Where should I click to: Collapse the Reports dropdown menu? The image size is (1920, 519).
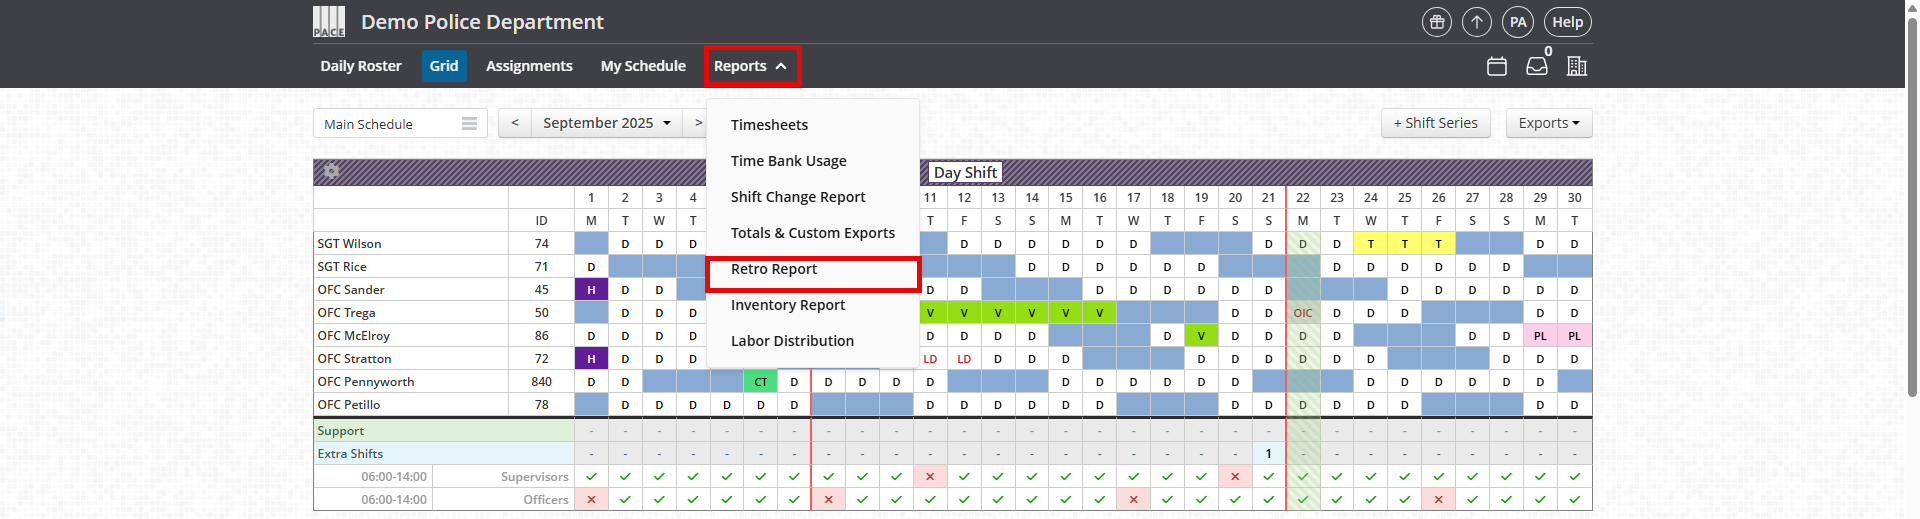tap(751, 66)
